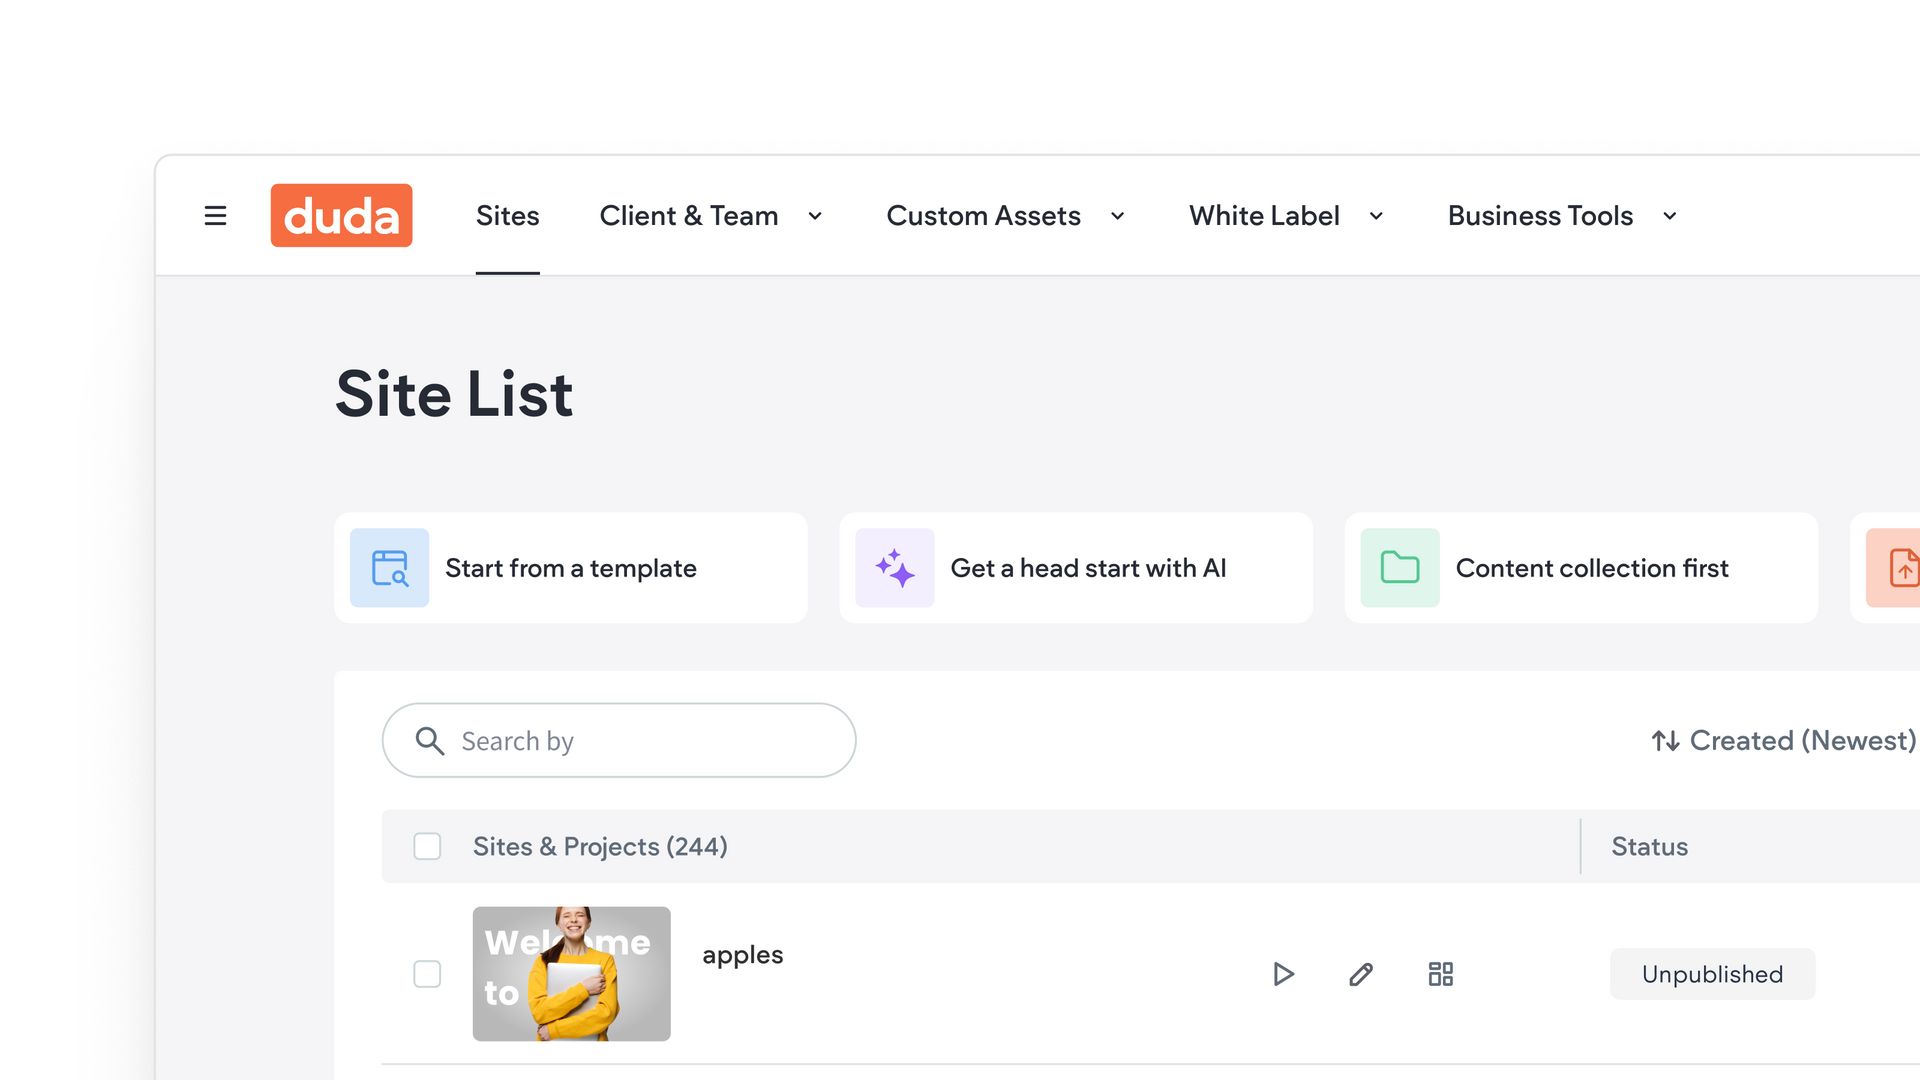
Task: Click the AI sparkles icon
Action: coord(894,568)
